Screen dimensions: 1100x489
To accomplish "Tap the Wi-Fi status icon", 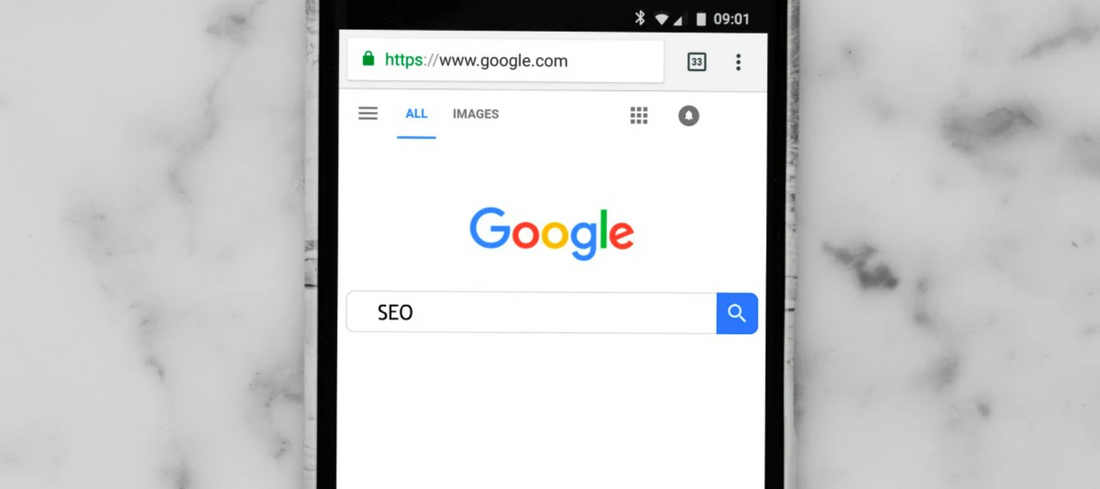I will pyautogui.click(x=662, y=20).
